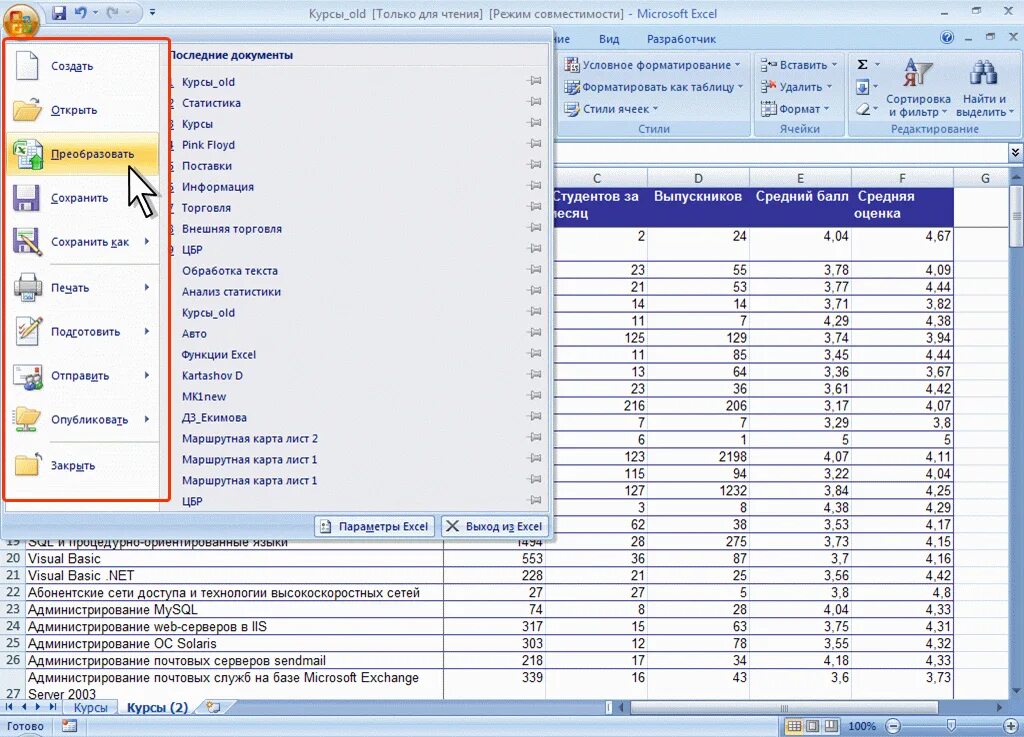
Task: Switch to Normal view icon in status bar
Action: coord(794,726)
